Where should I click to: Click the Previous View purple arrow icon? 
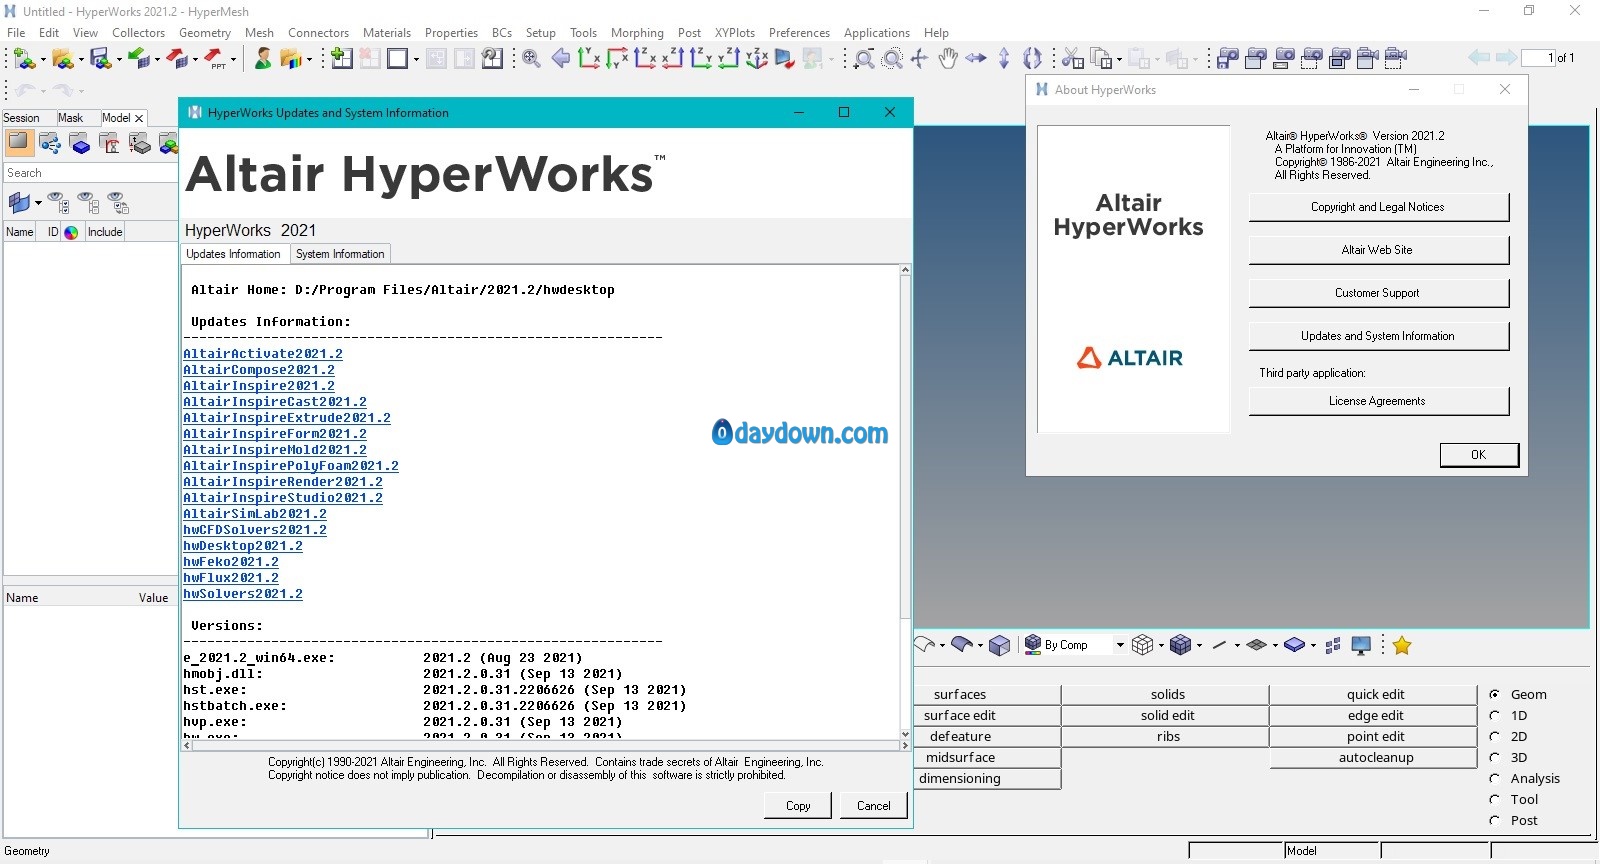tap(560, 58)
